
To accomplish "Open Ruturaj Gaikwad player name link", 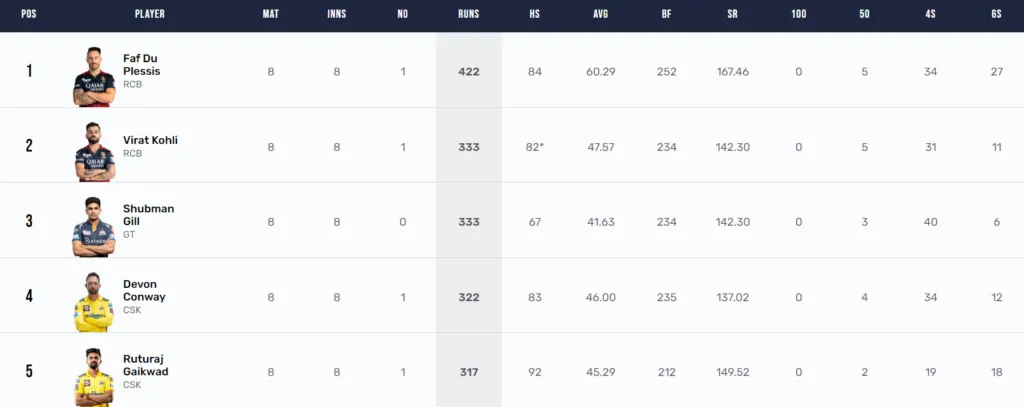I will click(146, 365).
